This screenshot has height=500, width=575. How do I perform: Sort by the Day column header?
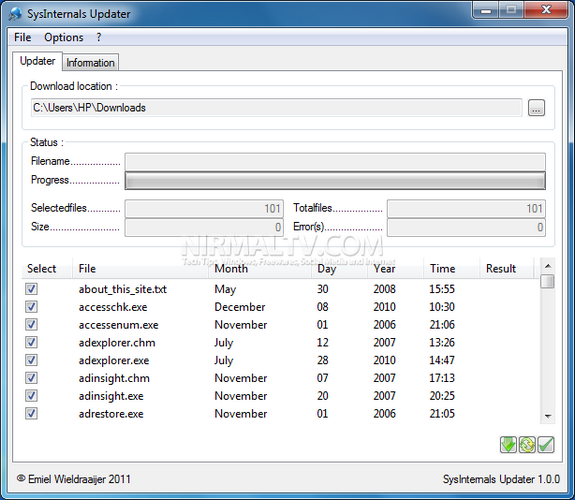340,269
